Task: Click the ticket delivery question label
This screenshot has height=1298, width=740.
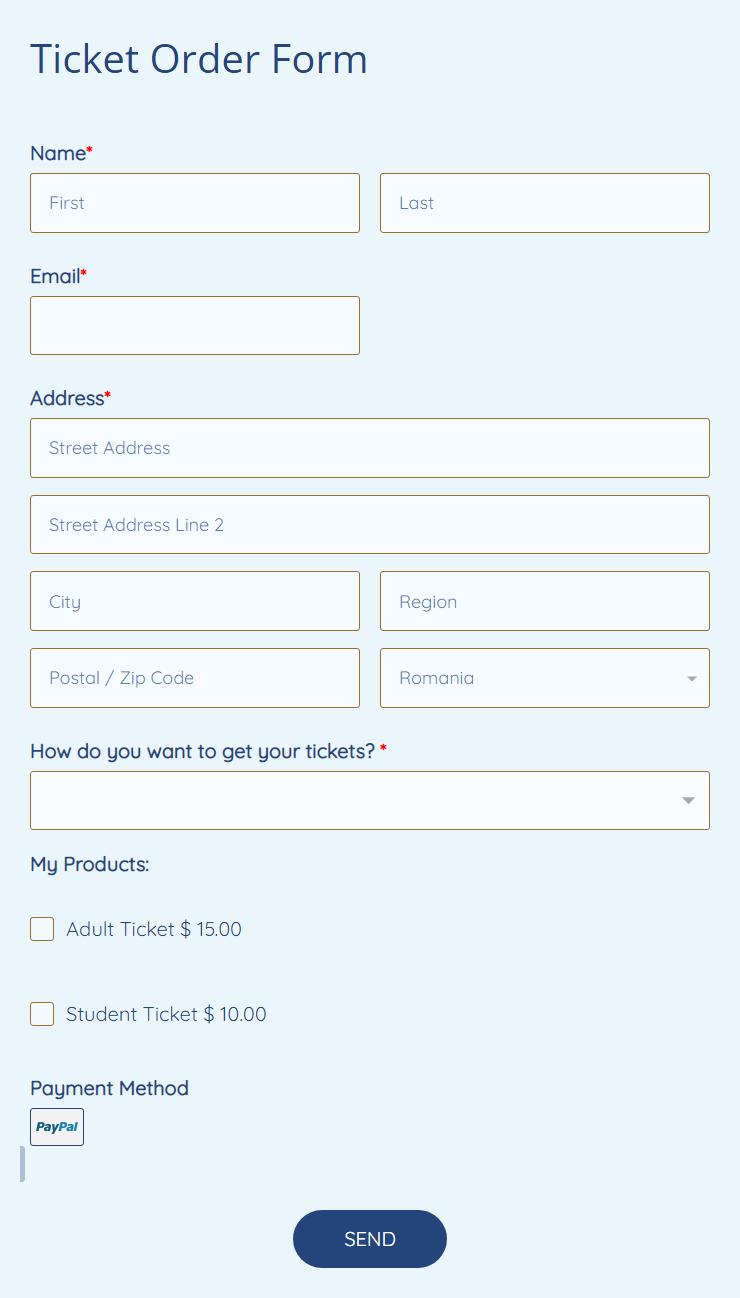Action: coord(202,751)
